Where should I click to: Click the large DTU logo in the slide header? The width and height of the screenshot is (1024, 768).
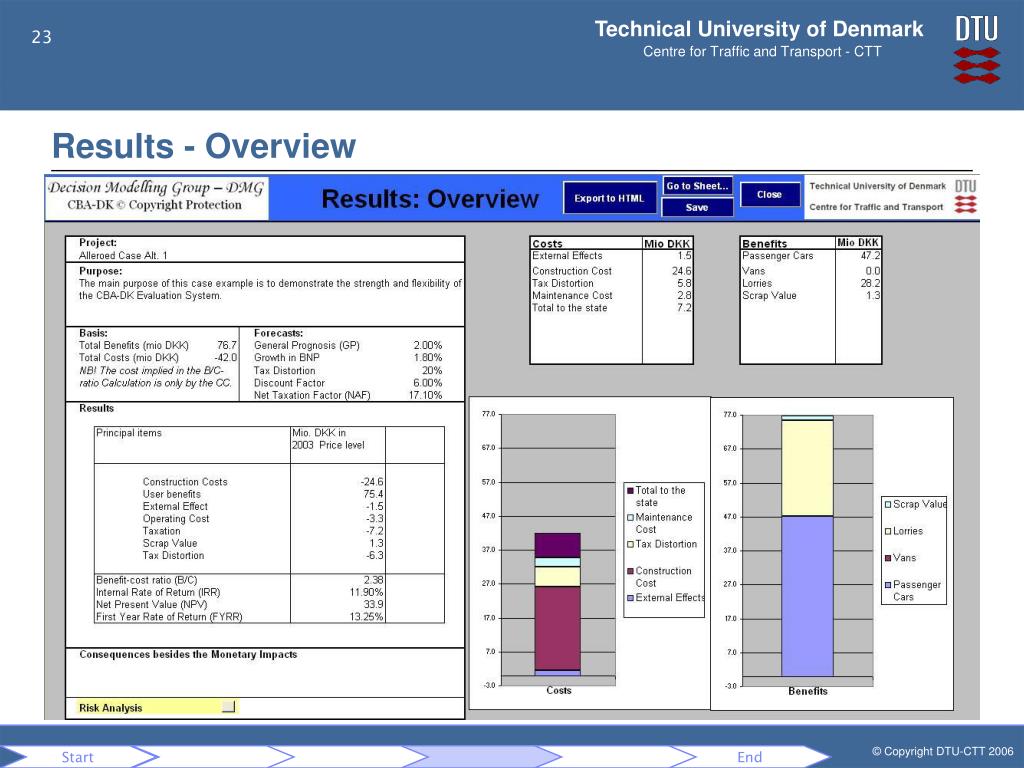coord(977,50)
